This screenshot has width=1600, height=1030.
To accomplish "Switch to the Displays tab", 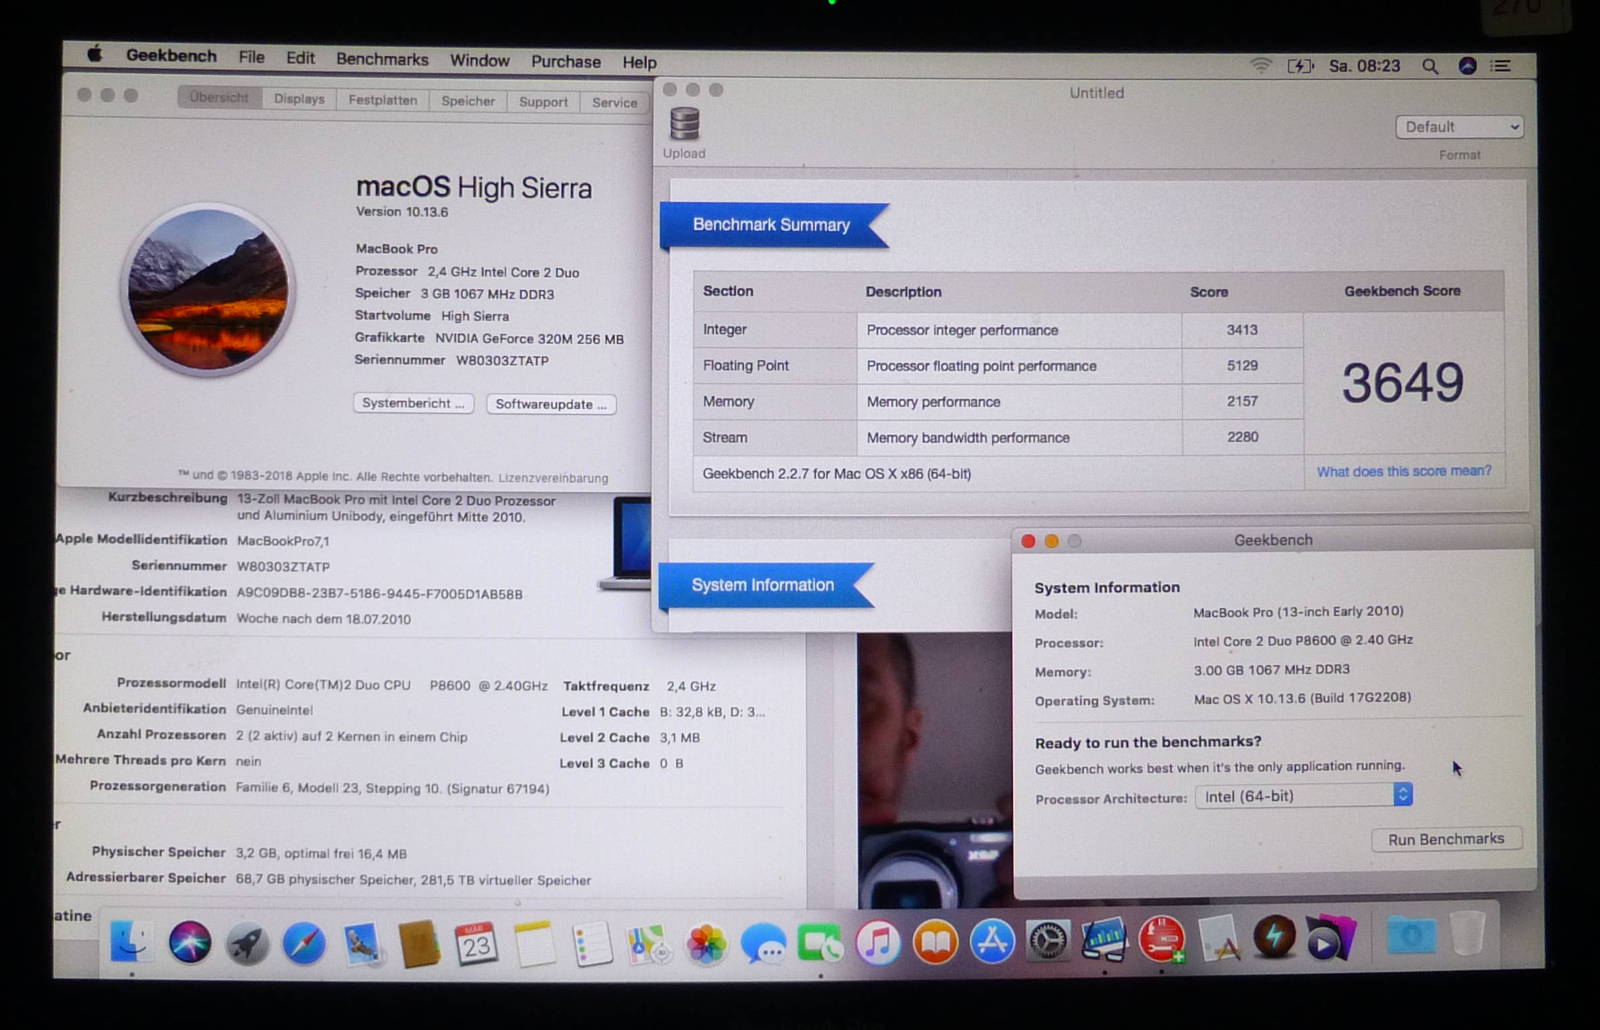I will 299,99.
